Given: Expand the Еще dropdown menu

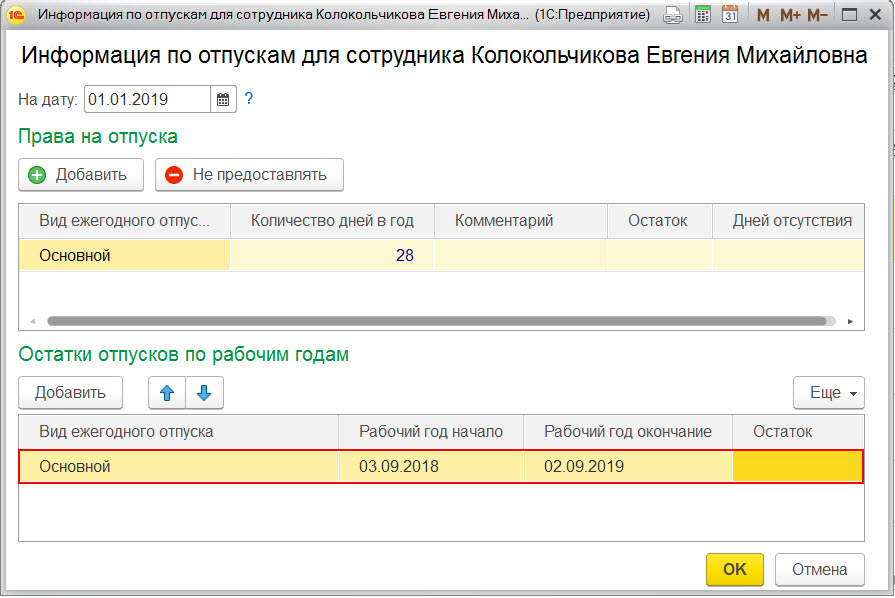Looking at the screenshot, I should tap(829, 393).
